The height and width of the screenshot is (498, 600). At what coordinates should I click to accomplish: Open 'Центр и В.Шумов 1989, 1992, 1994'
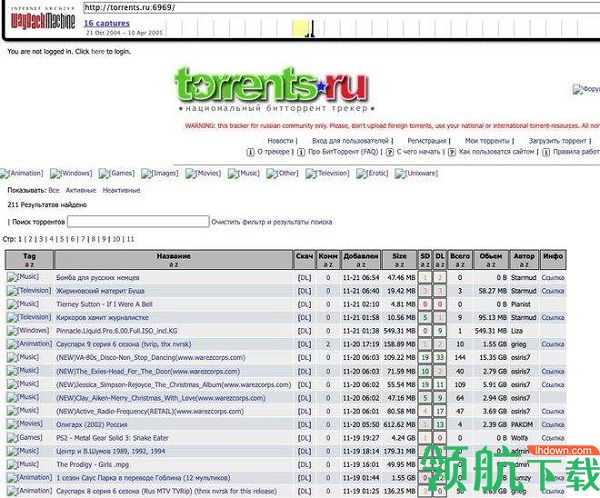[x=111, y=451]
